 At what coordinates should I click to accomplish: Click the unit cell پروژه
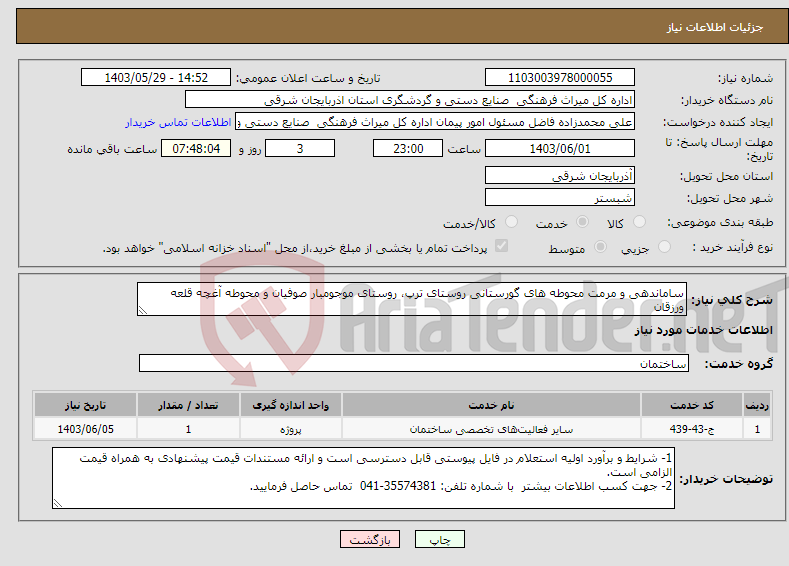[290, 429]
